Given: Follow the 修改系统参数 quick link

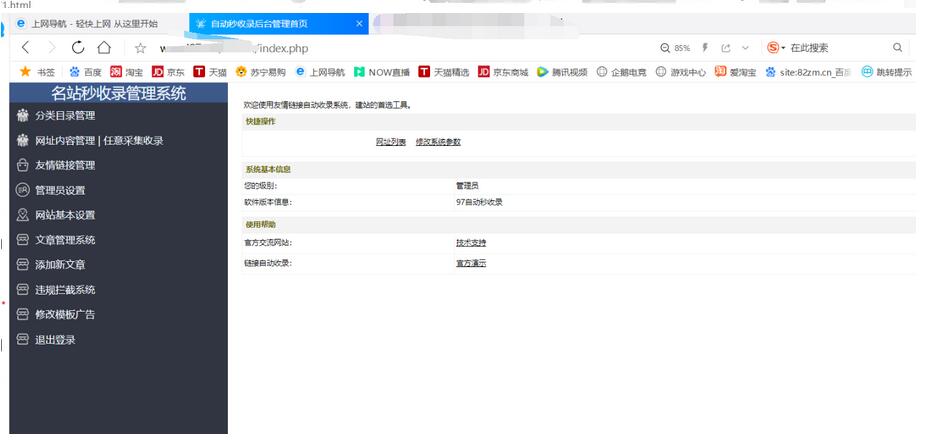Looking at the screenshot, I should click(439, 142).
